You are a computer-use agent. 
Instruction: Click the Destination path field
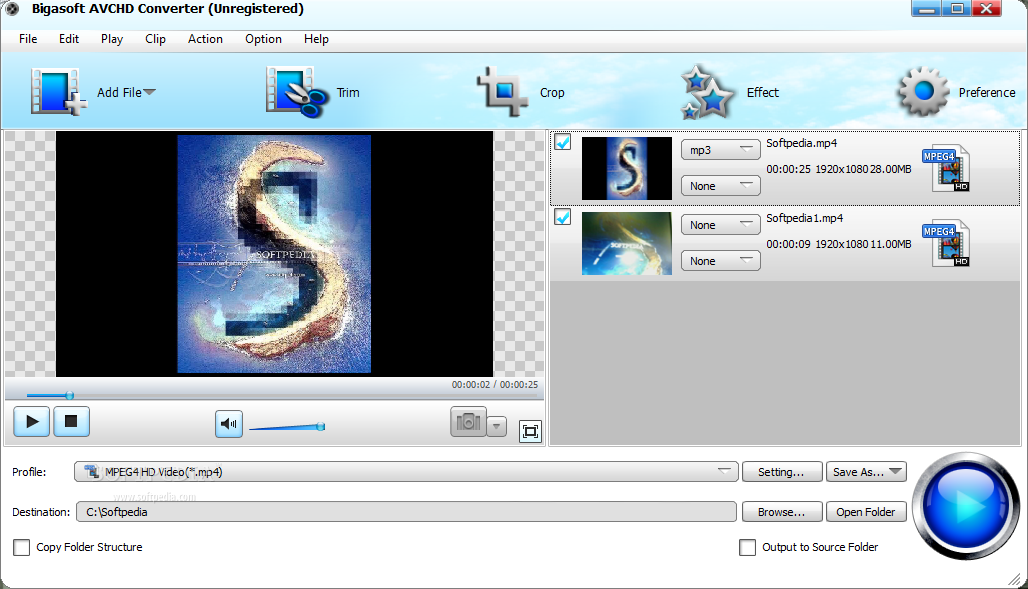point(406,512)
